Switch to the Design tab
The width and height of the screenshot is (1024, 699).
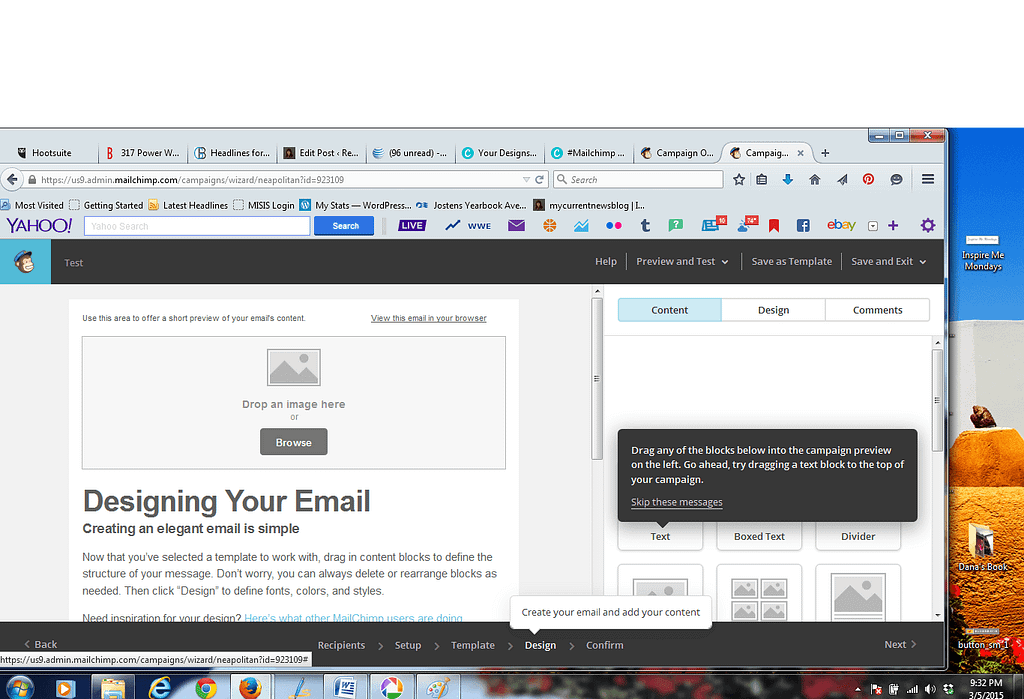pos(773,310)
